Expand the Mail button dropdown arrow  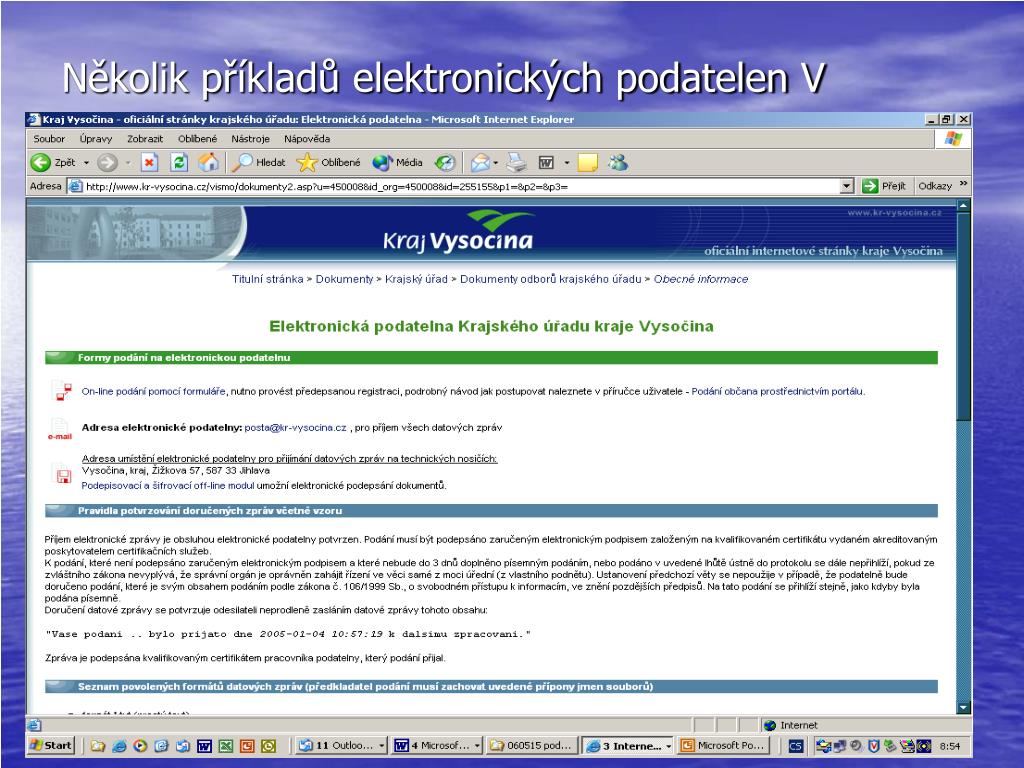click(496, 163)
